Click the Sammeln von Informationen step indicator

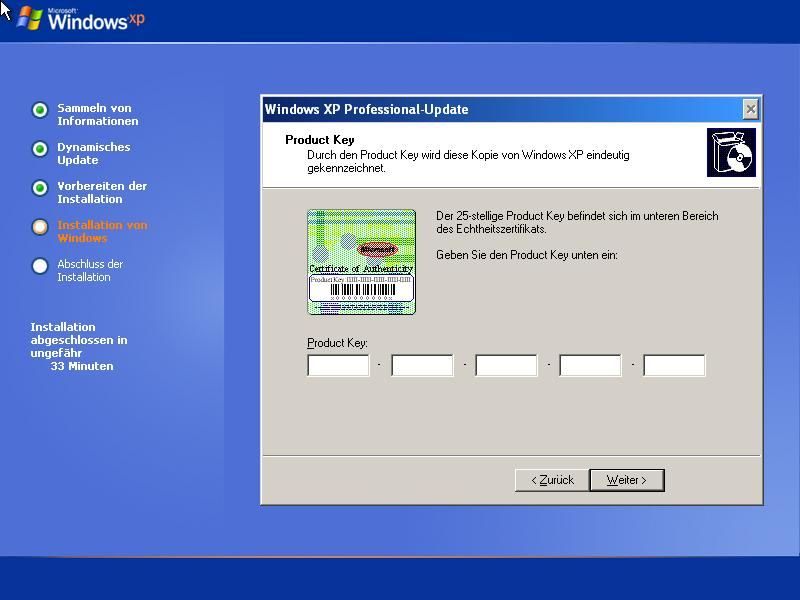coord(40,110)
